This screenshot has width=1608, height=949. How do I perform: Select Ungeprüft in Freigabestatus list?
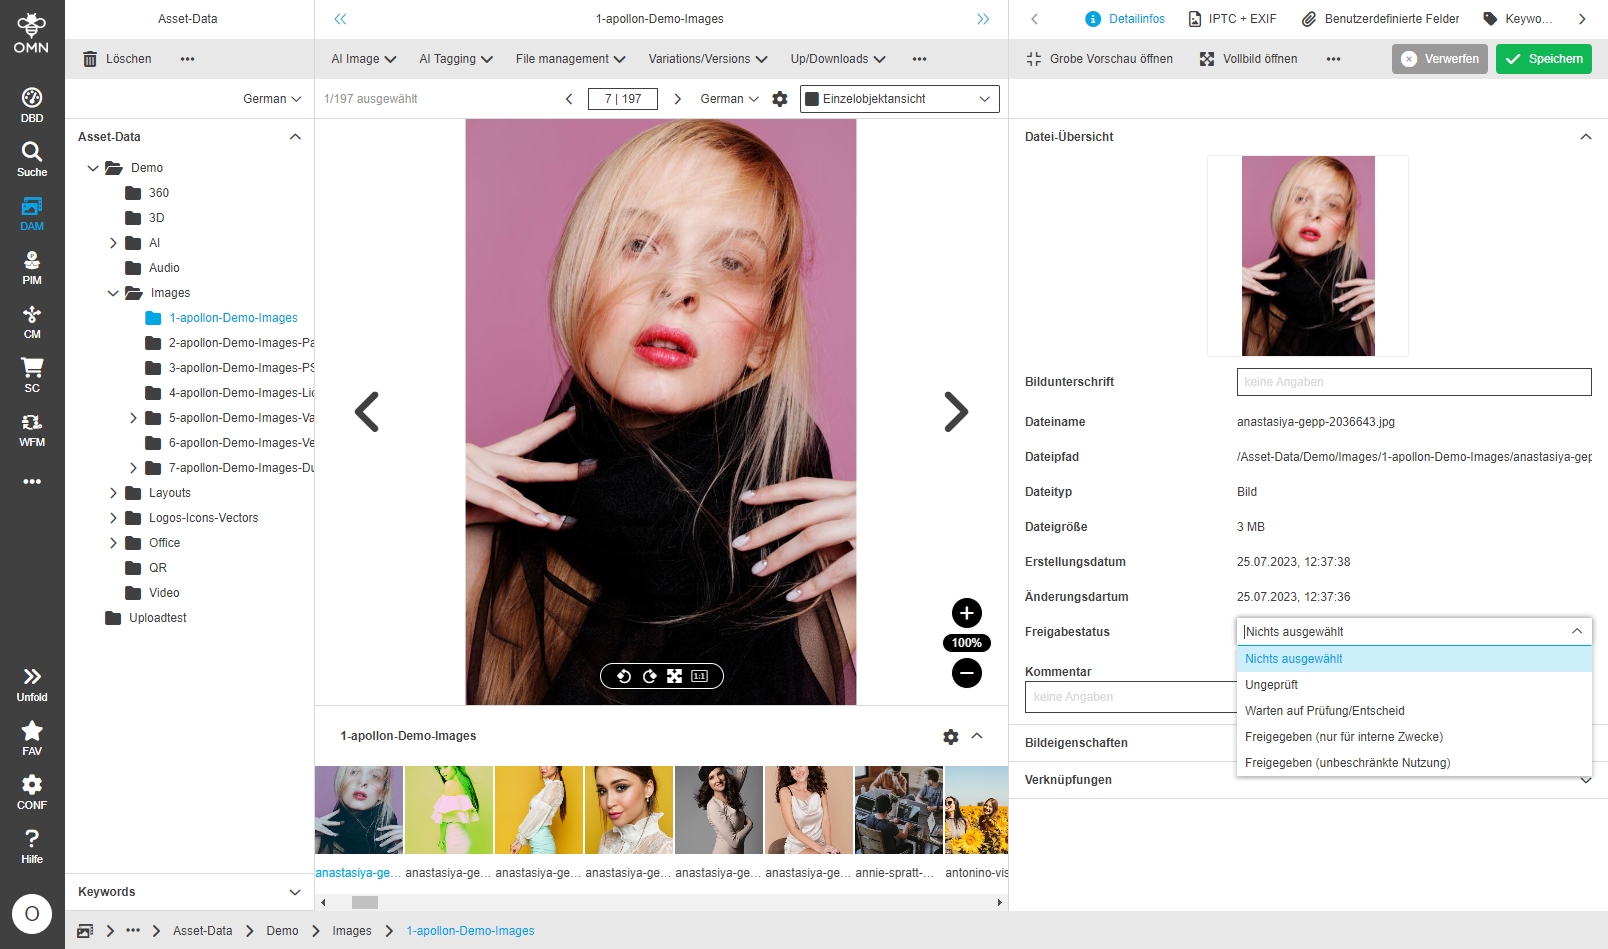(x=1414, y=685)
